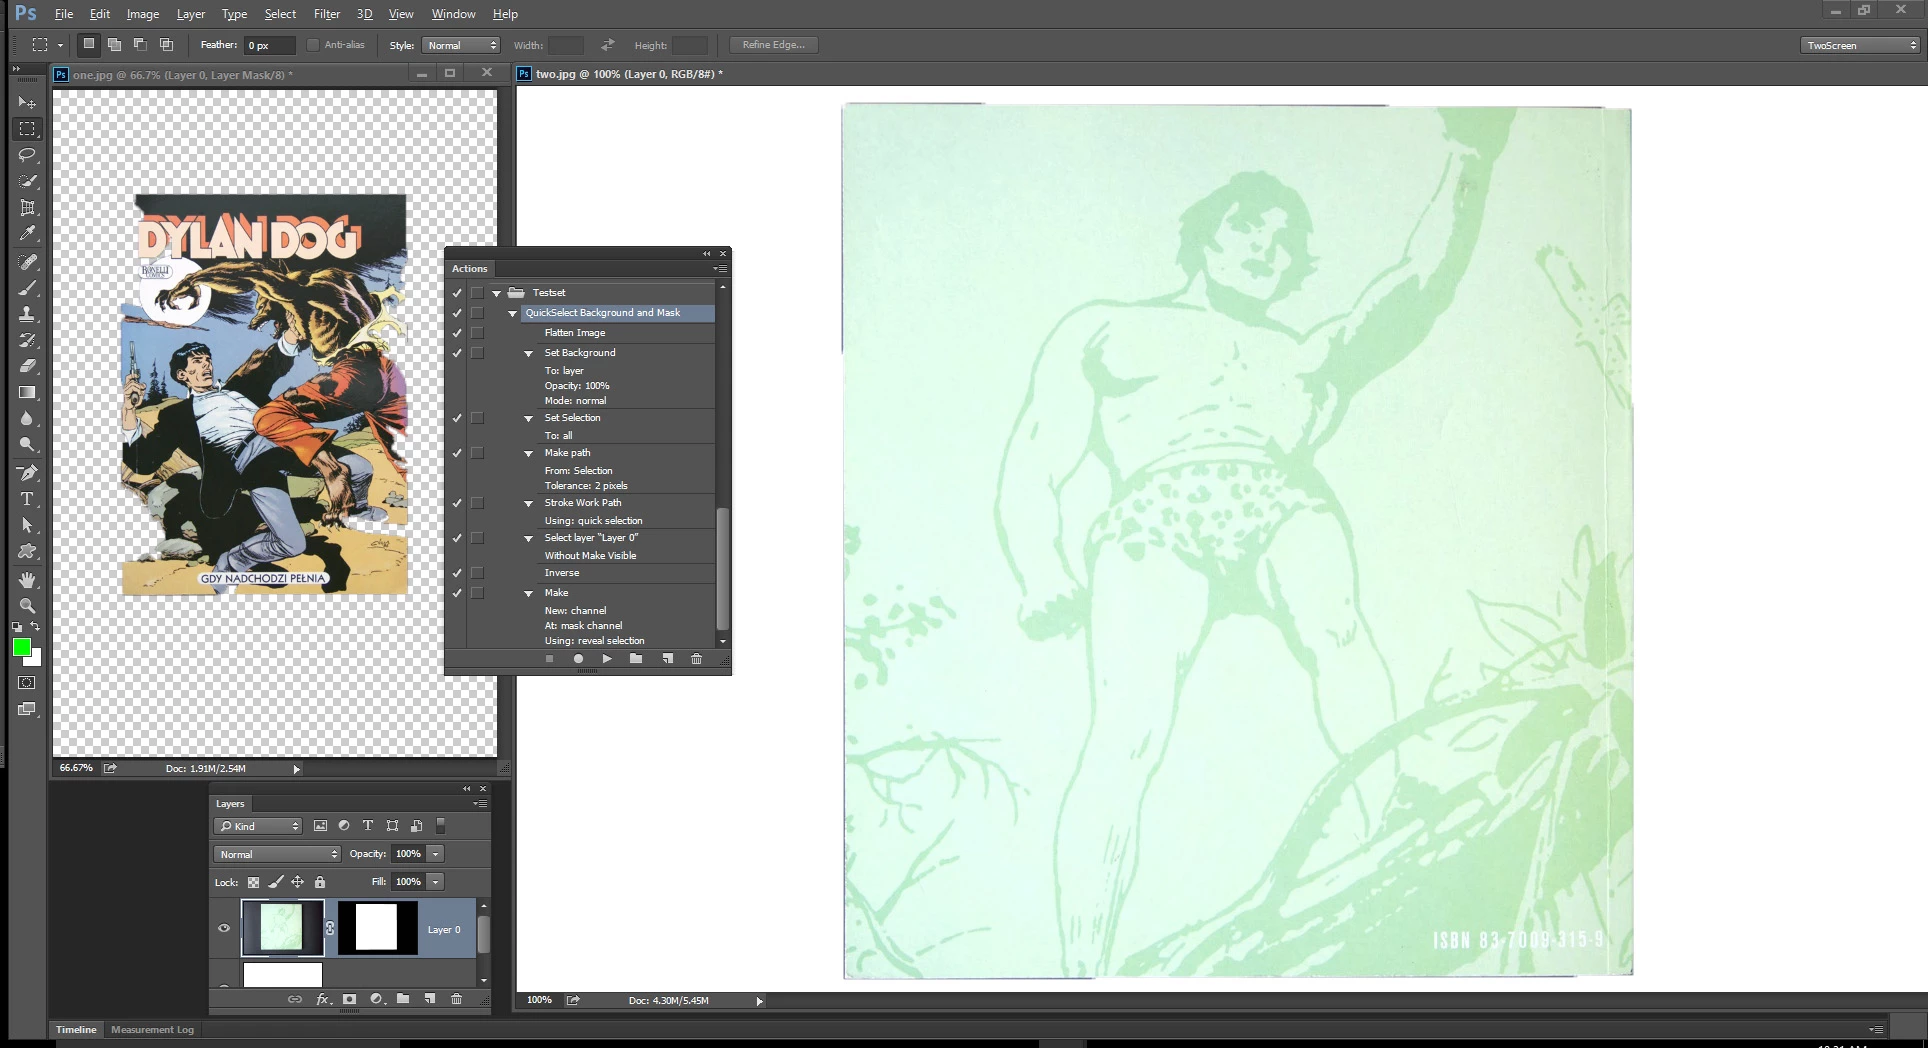Viewport: 1928px width, 1048px height.
Task: Create new action set folder icon
Action: tap(636, 659)
